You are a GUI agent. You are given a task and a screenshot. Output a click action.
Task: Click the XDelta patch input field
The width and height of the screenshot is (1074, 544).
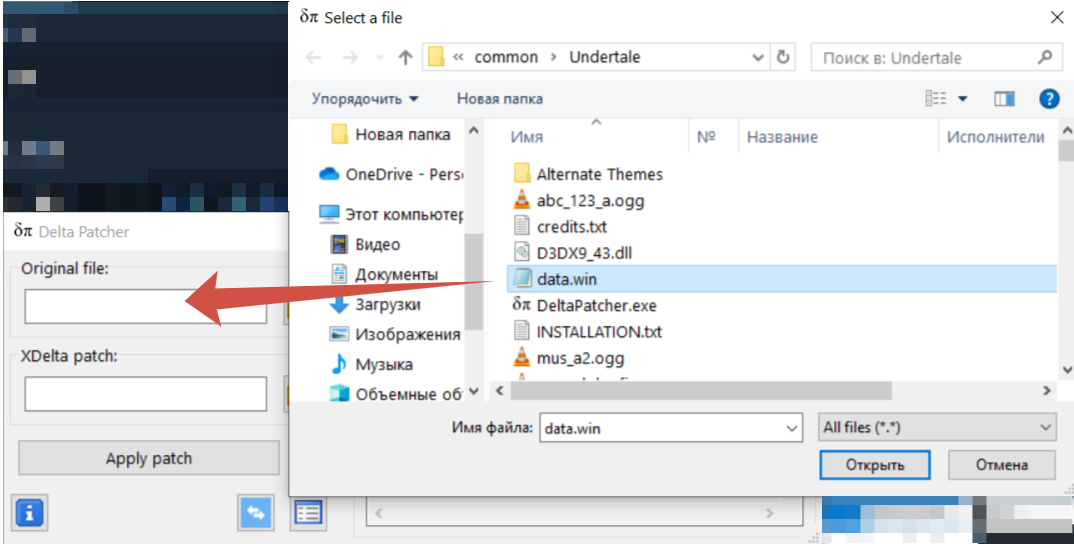146,393
